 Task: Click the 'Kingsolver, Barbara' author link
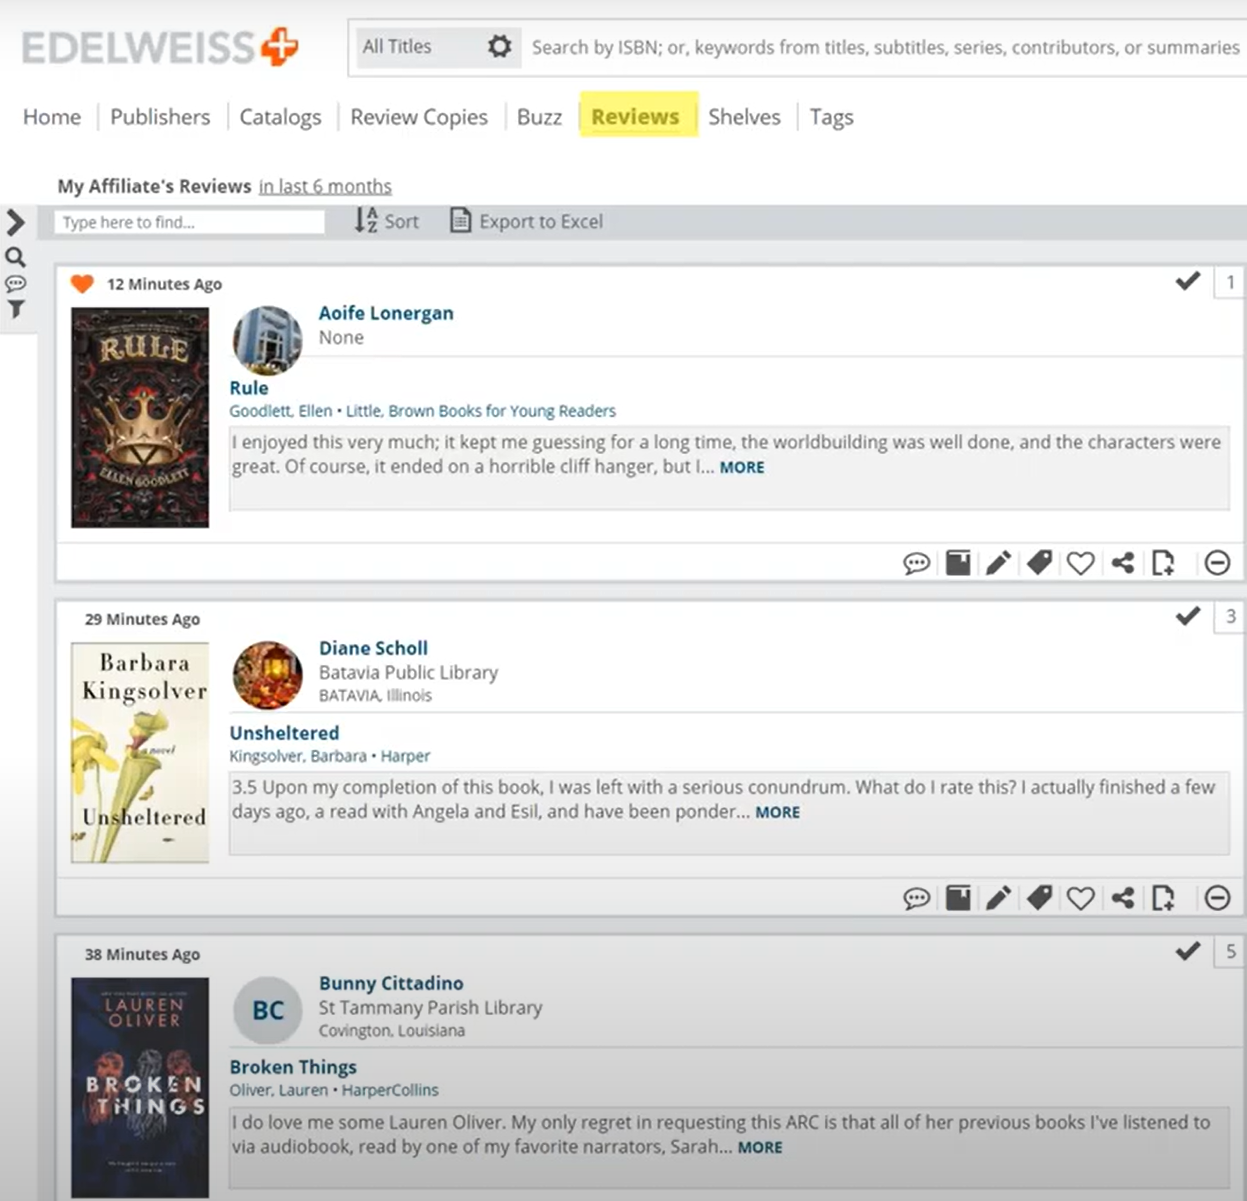pos(298,756)
